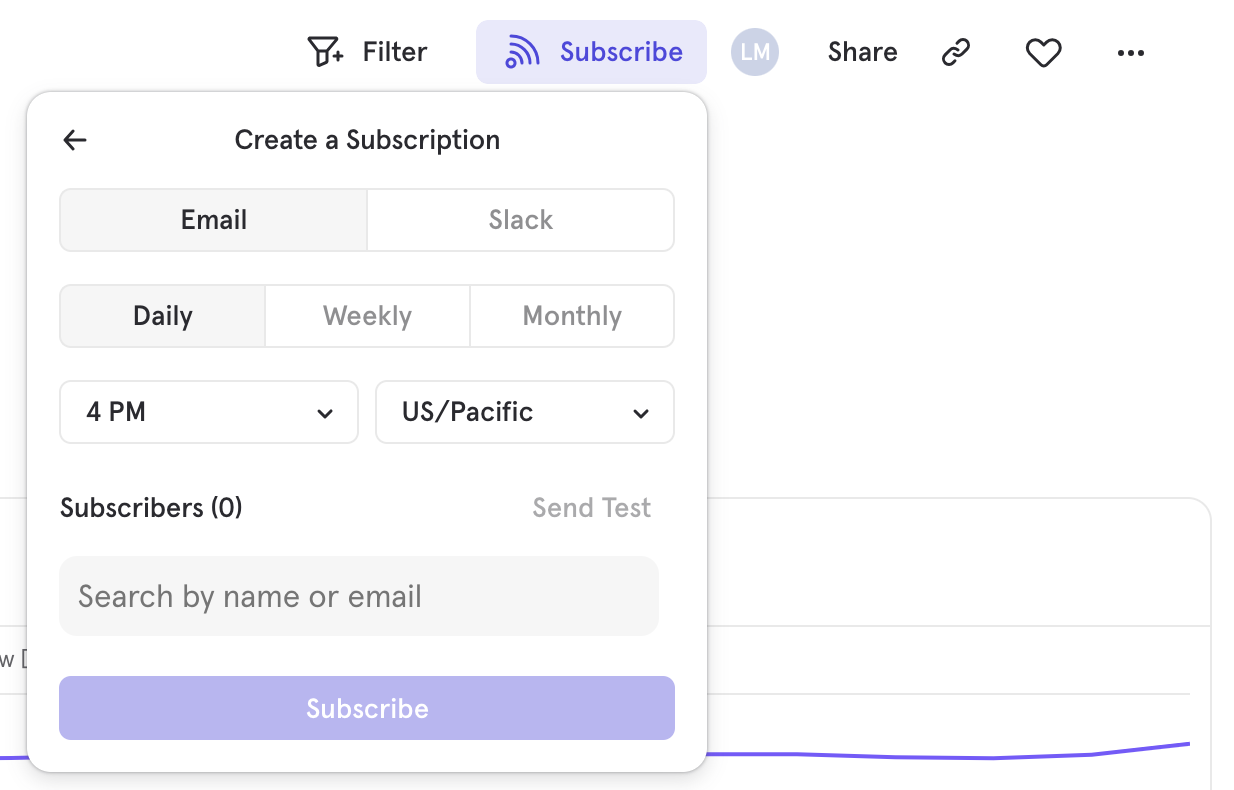Image resolution: width=1234 pixels, height=790 pixels.
Task: Select Weekly delivery frequency
Action: (367, 315)
